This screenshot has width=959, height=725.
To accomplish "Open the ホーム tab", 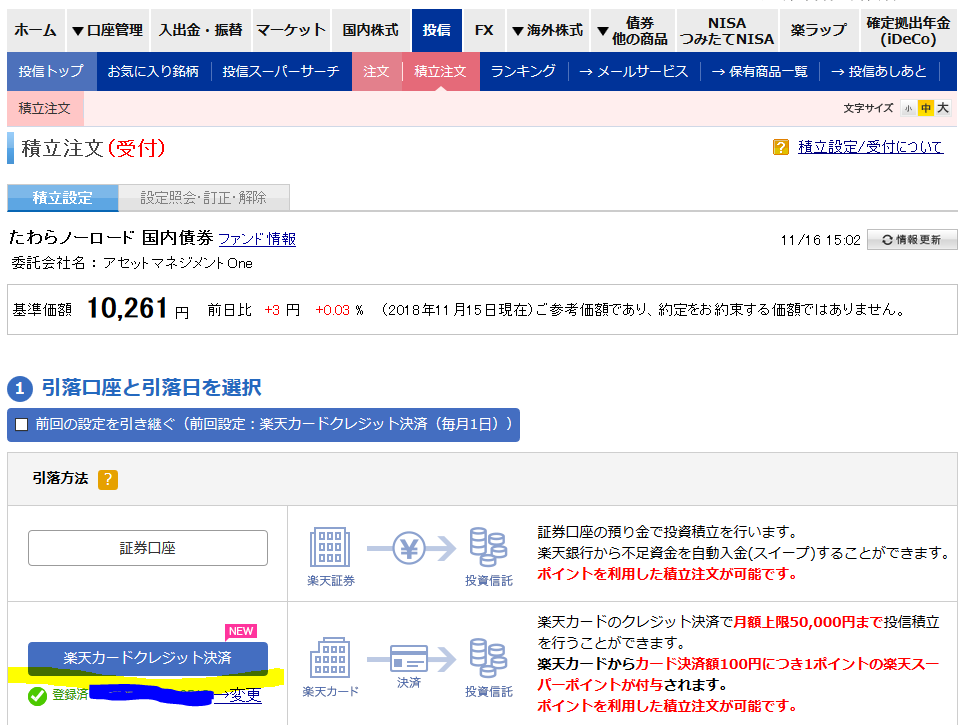I will pos(35,30).
